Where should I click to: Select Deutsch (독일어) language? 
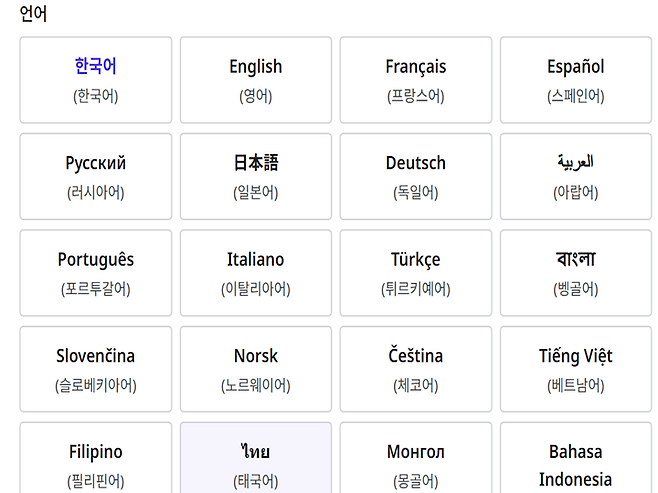coord(416,176)
